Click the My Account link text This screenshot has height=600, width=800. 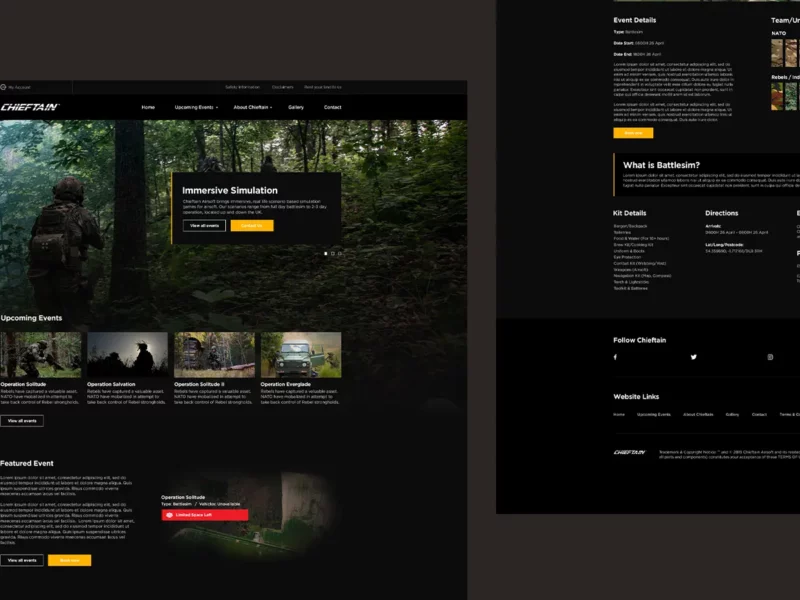coord(19,87)
